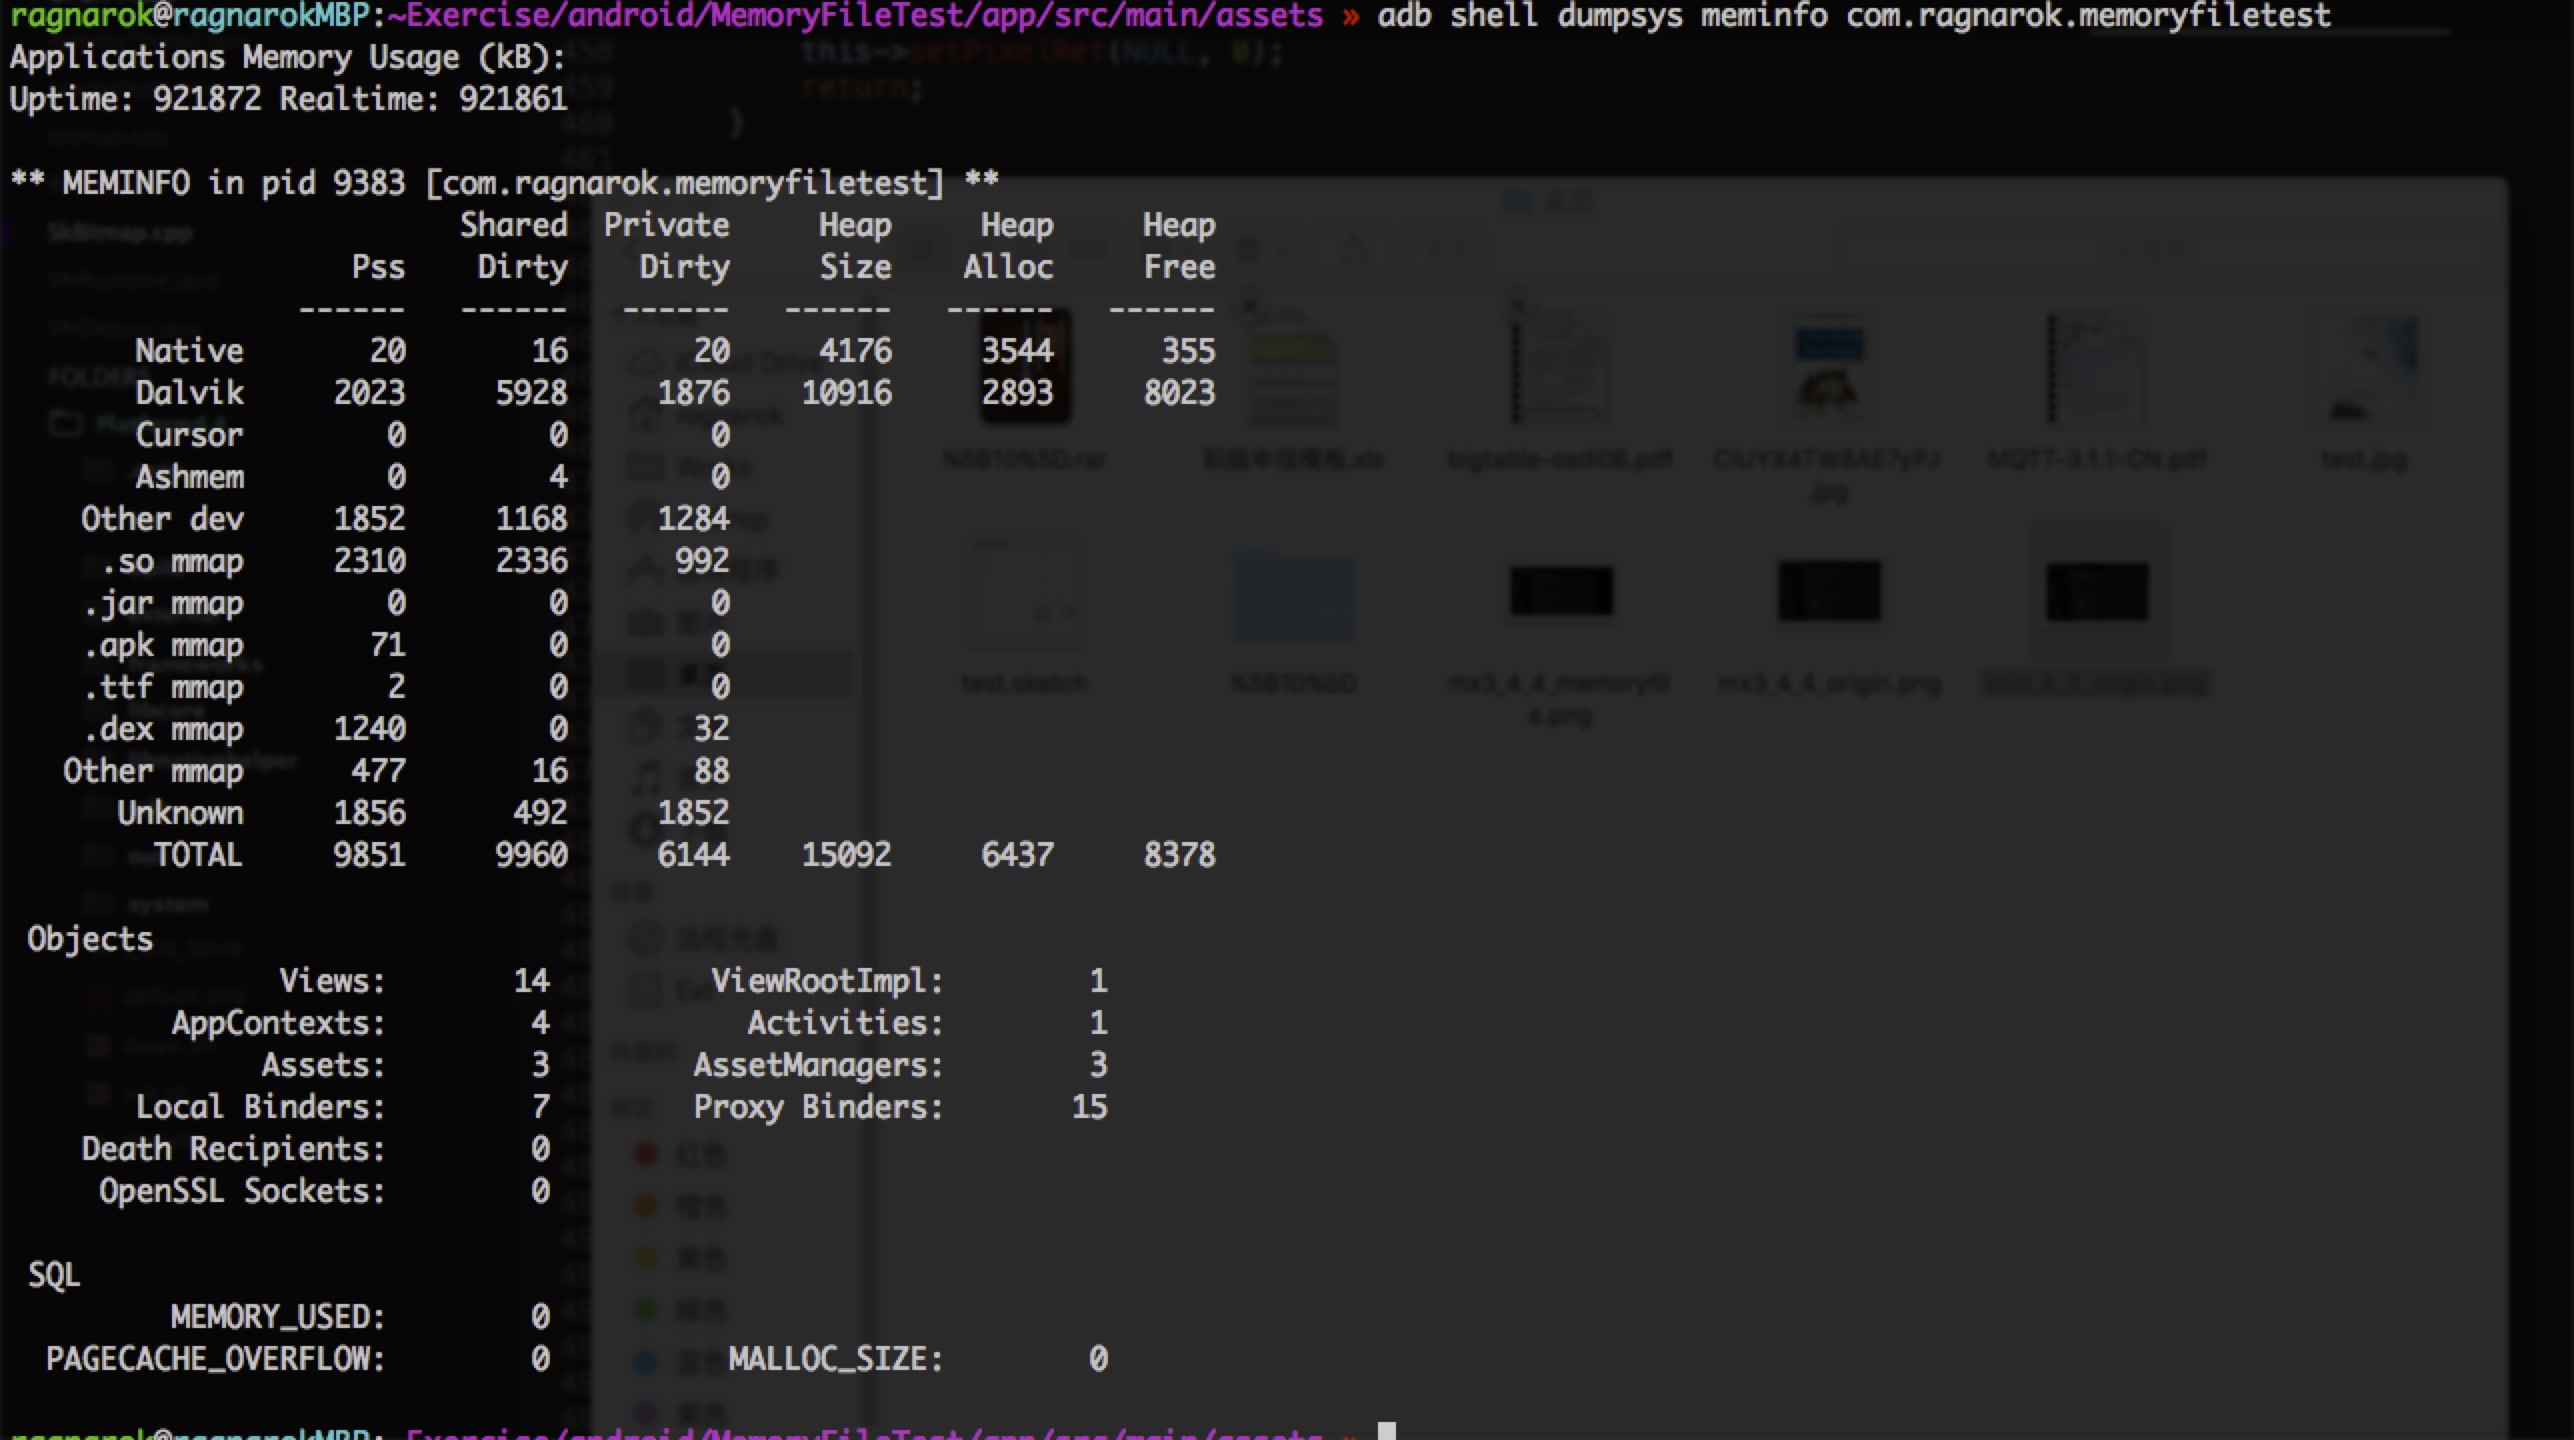The height and width of the screenshot is (1440, 2574).
Task: Click the Native heap free value 355
Action: coord(1188,351)
